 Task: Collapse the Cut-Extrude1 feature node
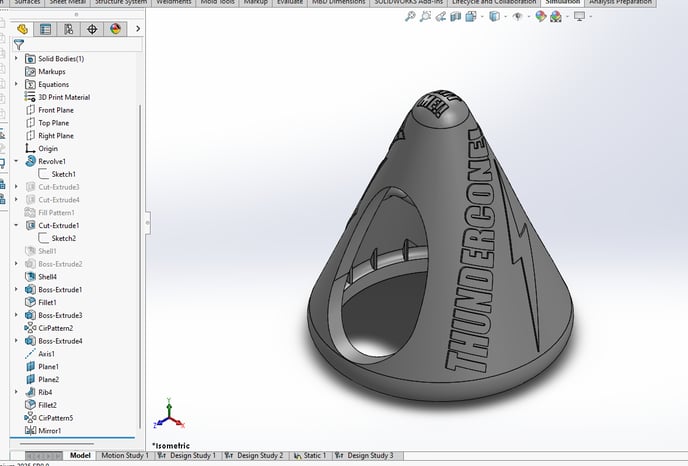pyautogui.click(x=16, y=225)
